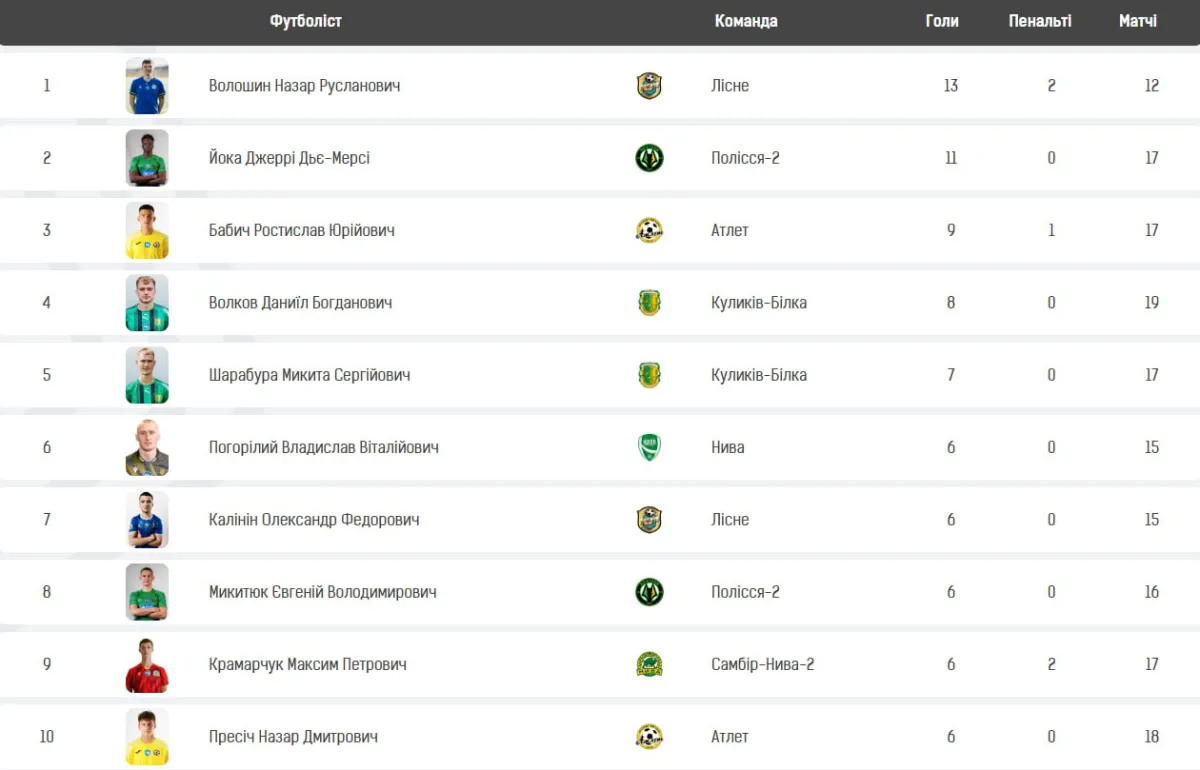
Task: Open Крамарчук Максим player photo
Action: tap(147, 664)
